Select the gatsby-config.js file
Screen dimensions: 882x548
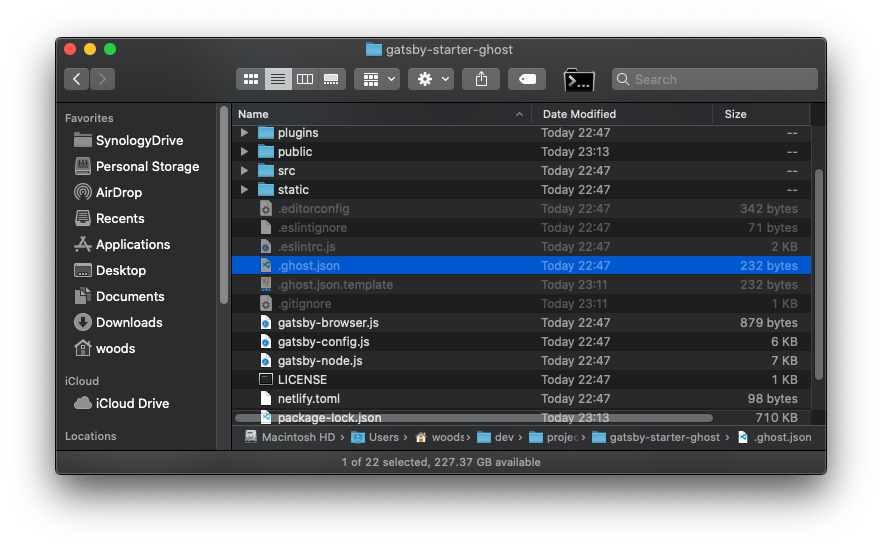pyautogui.click(x=521, y=342)
